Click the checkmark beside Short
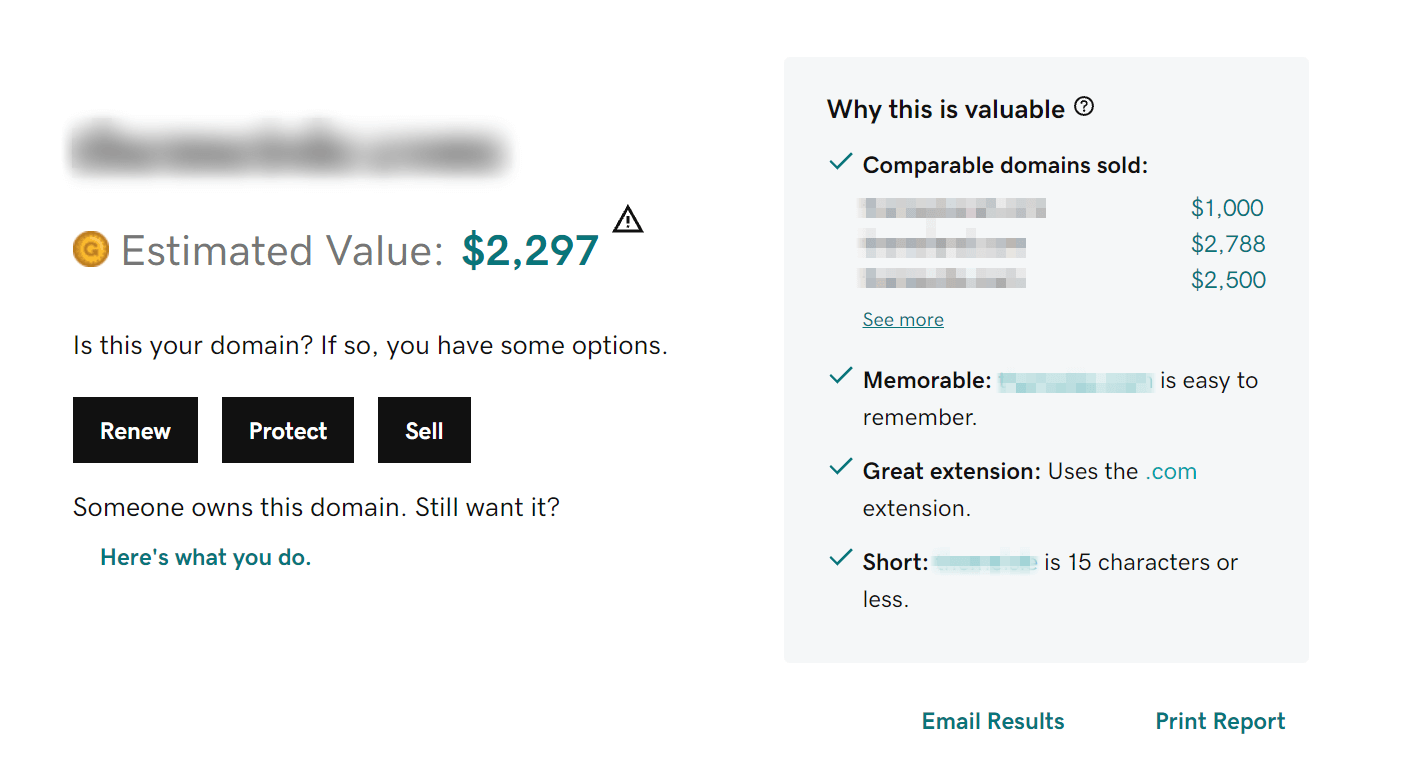Image resolution: width=1401 pixels, height=773 pixels. click(x=840, y=558)
